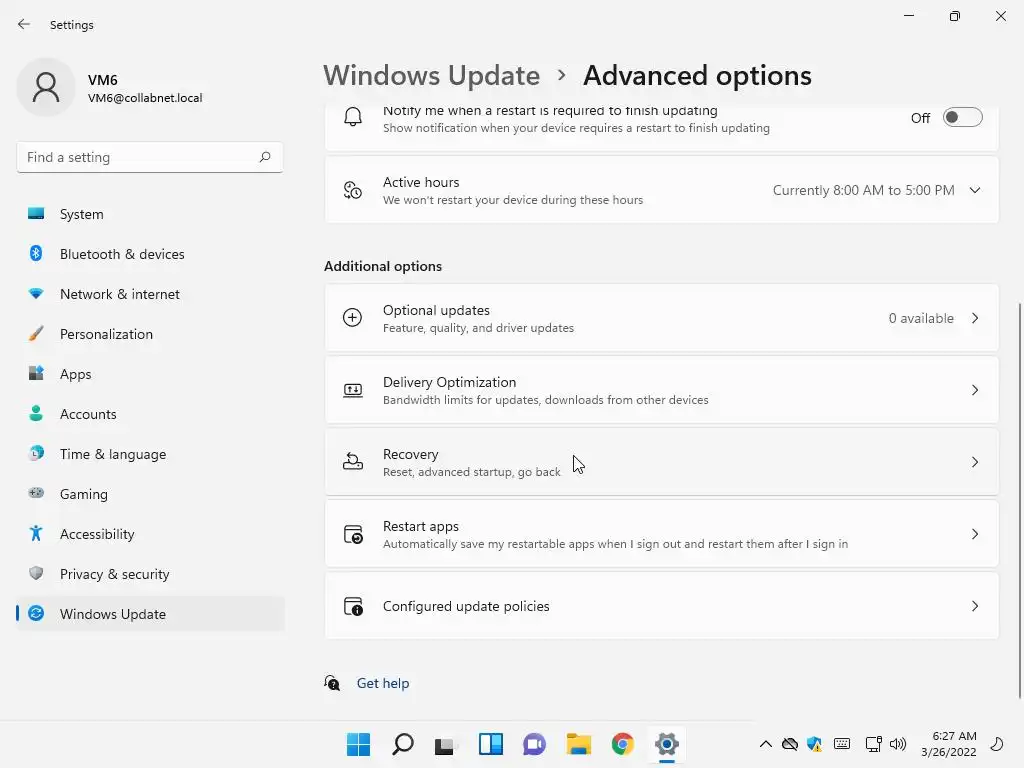Open Optional updates via its chevron
Viewport: 1024px width, 768px height.
coord(975,318)
